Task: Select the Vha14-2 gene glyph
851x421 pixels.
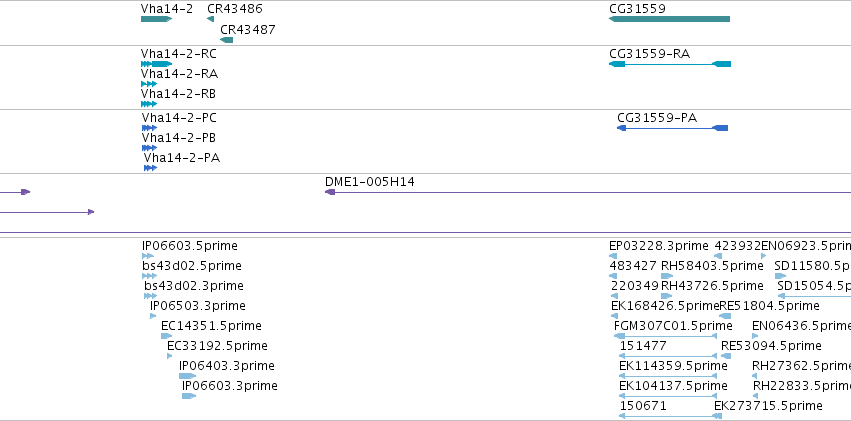Action: [x=156, y=19]
